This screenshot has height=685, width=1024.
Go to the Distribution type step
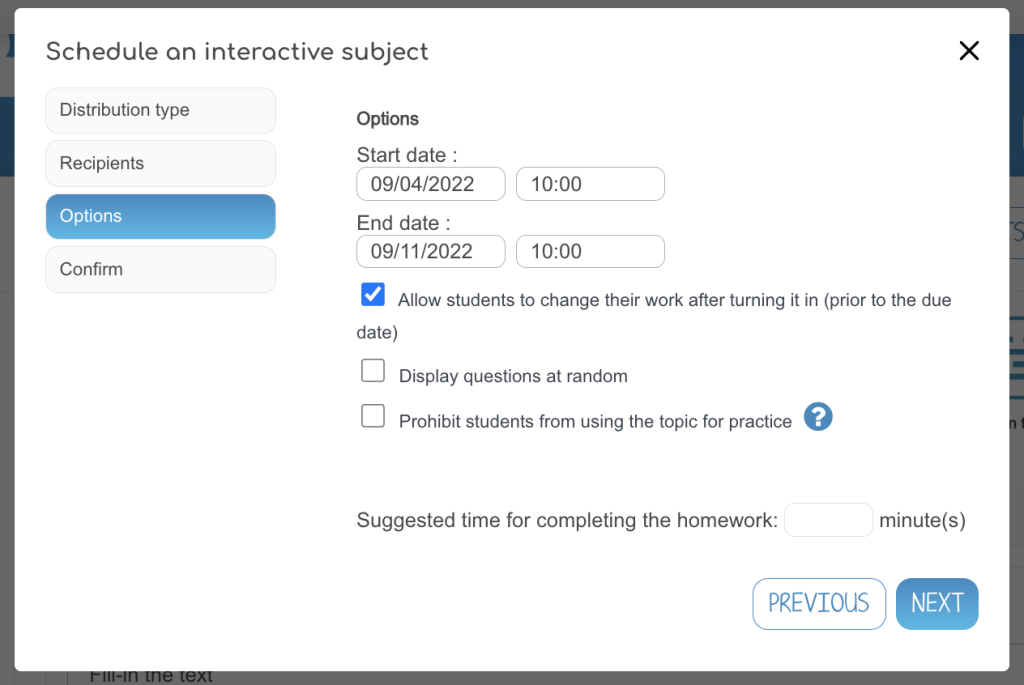pyautogui.click(x=161, y=110)
